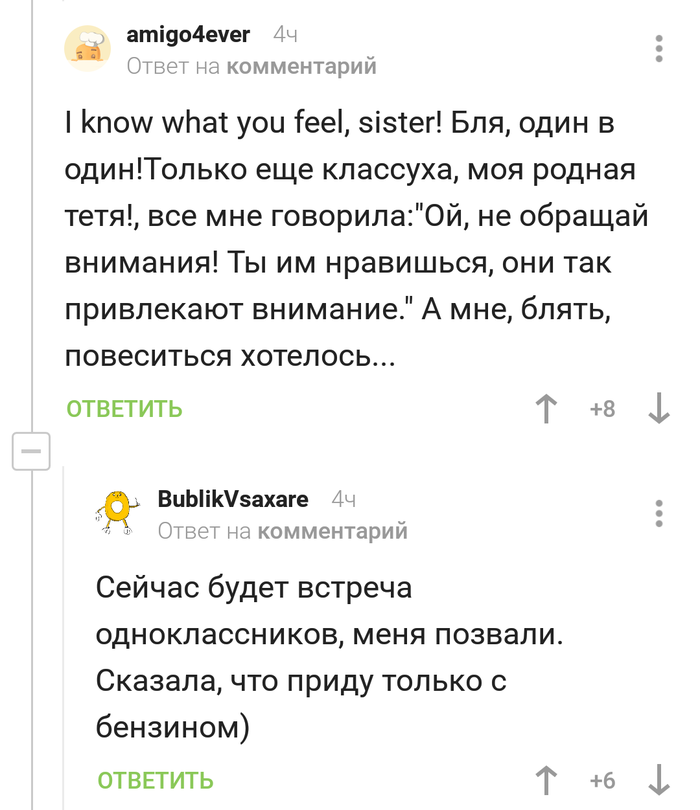Click the 4ч timestamp beside amigo4ever
700x810 pixels.
pyautogui.click(x=285, y=36)
